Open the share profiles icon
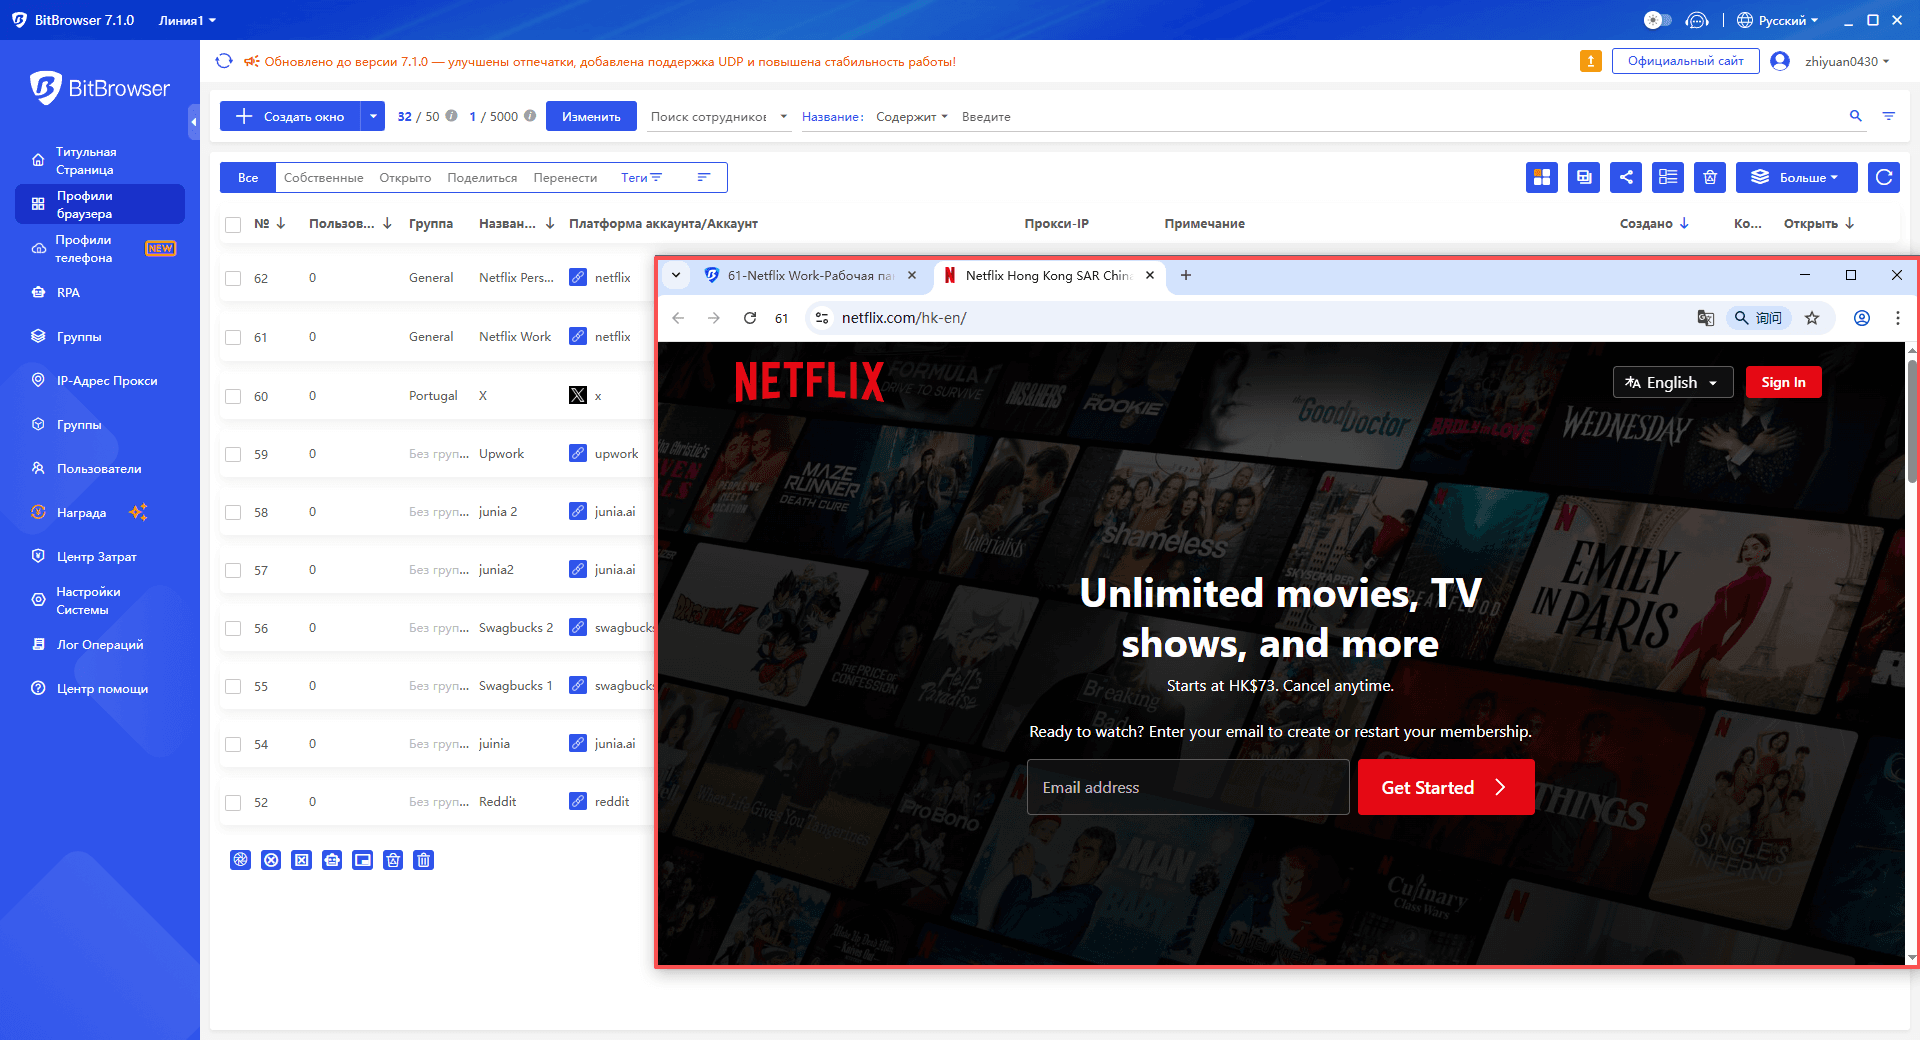Screen dimensions: 1920x1040 pos(1626,177)
